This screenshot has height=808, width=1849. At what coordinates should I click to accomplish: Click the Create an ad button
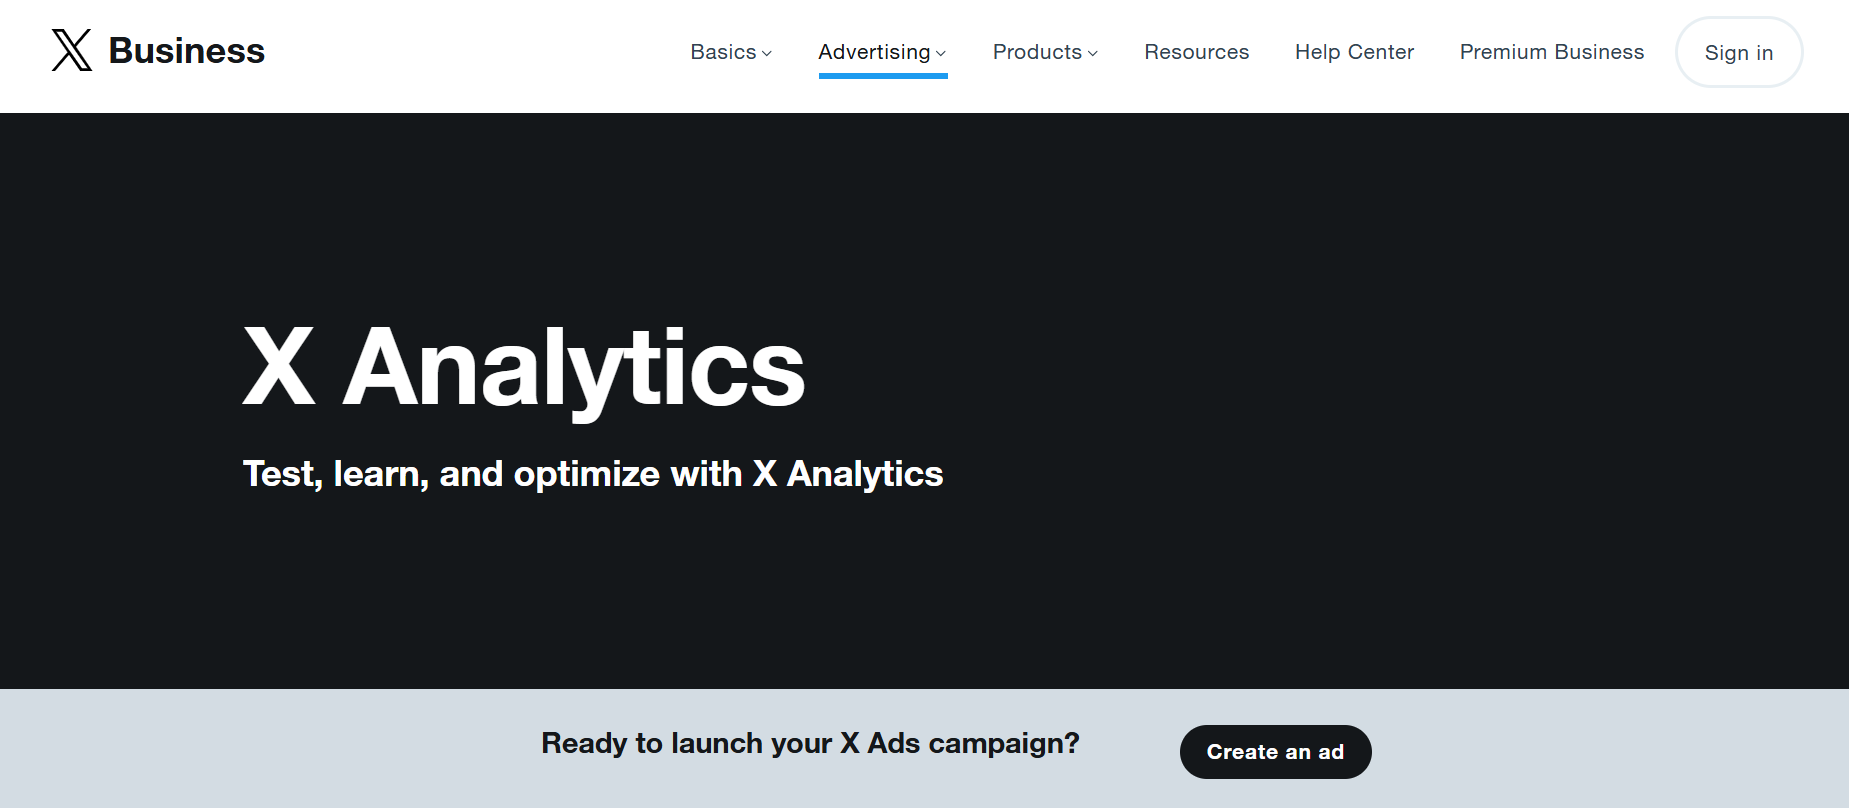[1275, 752]
